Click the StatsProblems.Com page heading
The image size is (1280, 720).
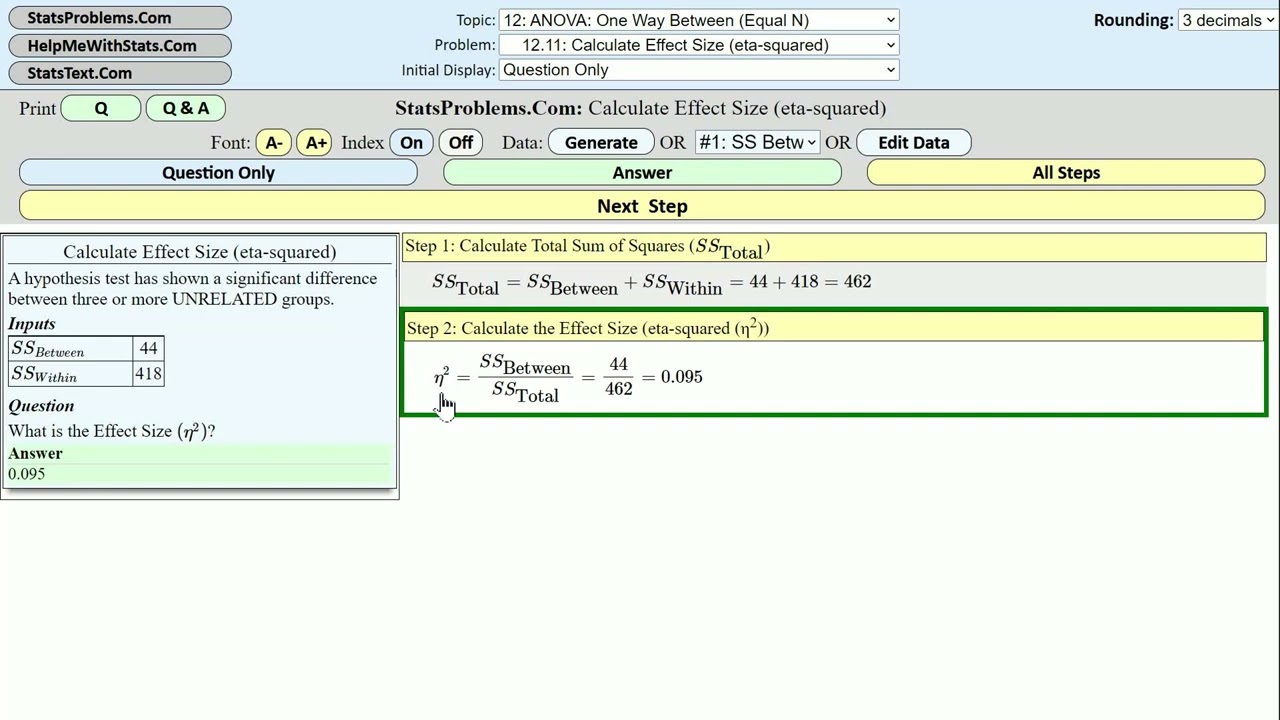[x=640, y=108]
